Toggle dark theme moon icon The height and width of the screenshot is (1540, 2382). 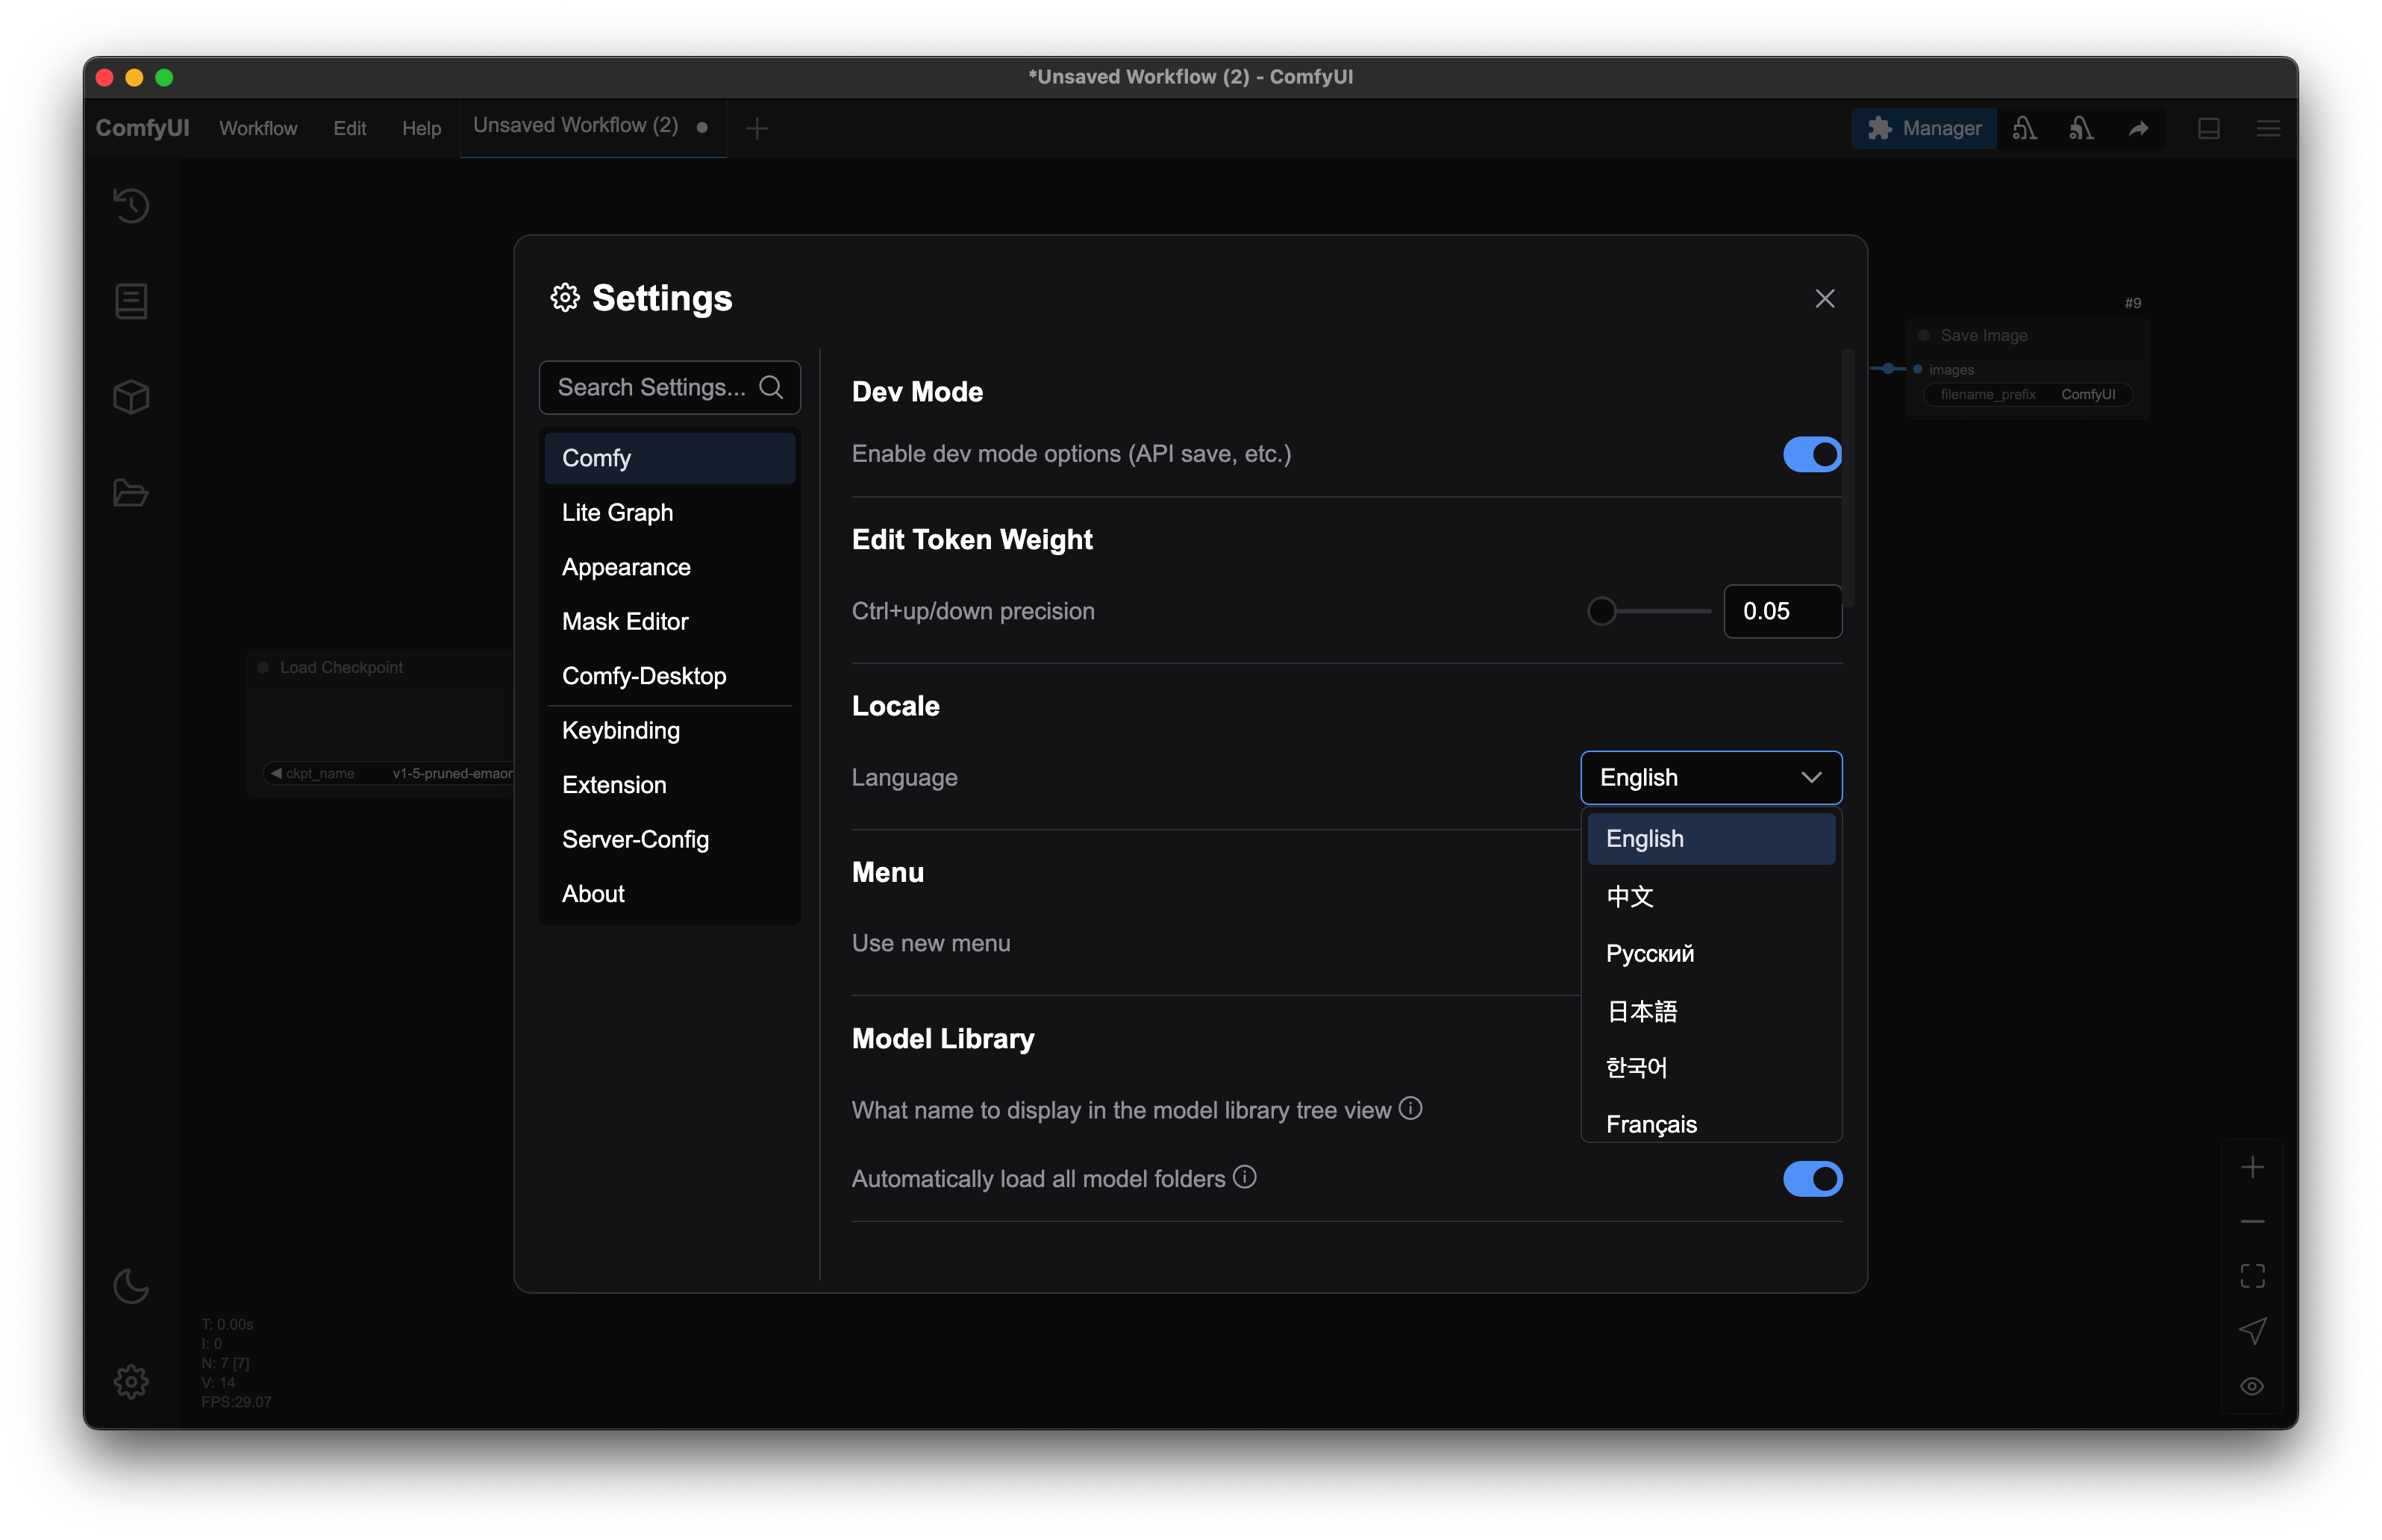coord(131,1286)
